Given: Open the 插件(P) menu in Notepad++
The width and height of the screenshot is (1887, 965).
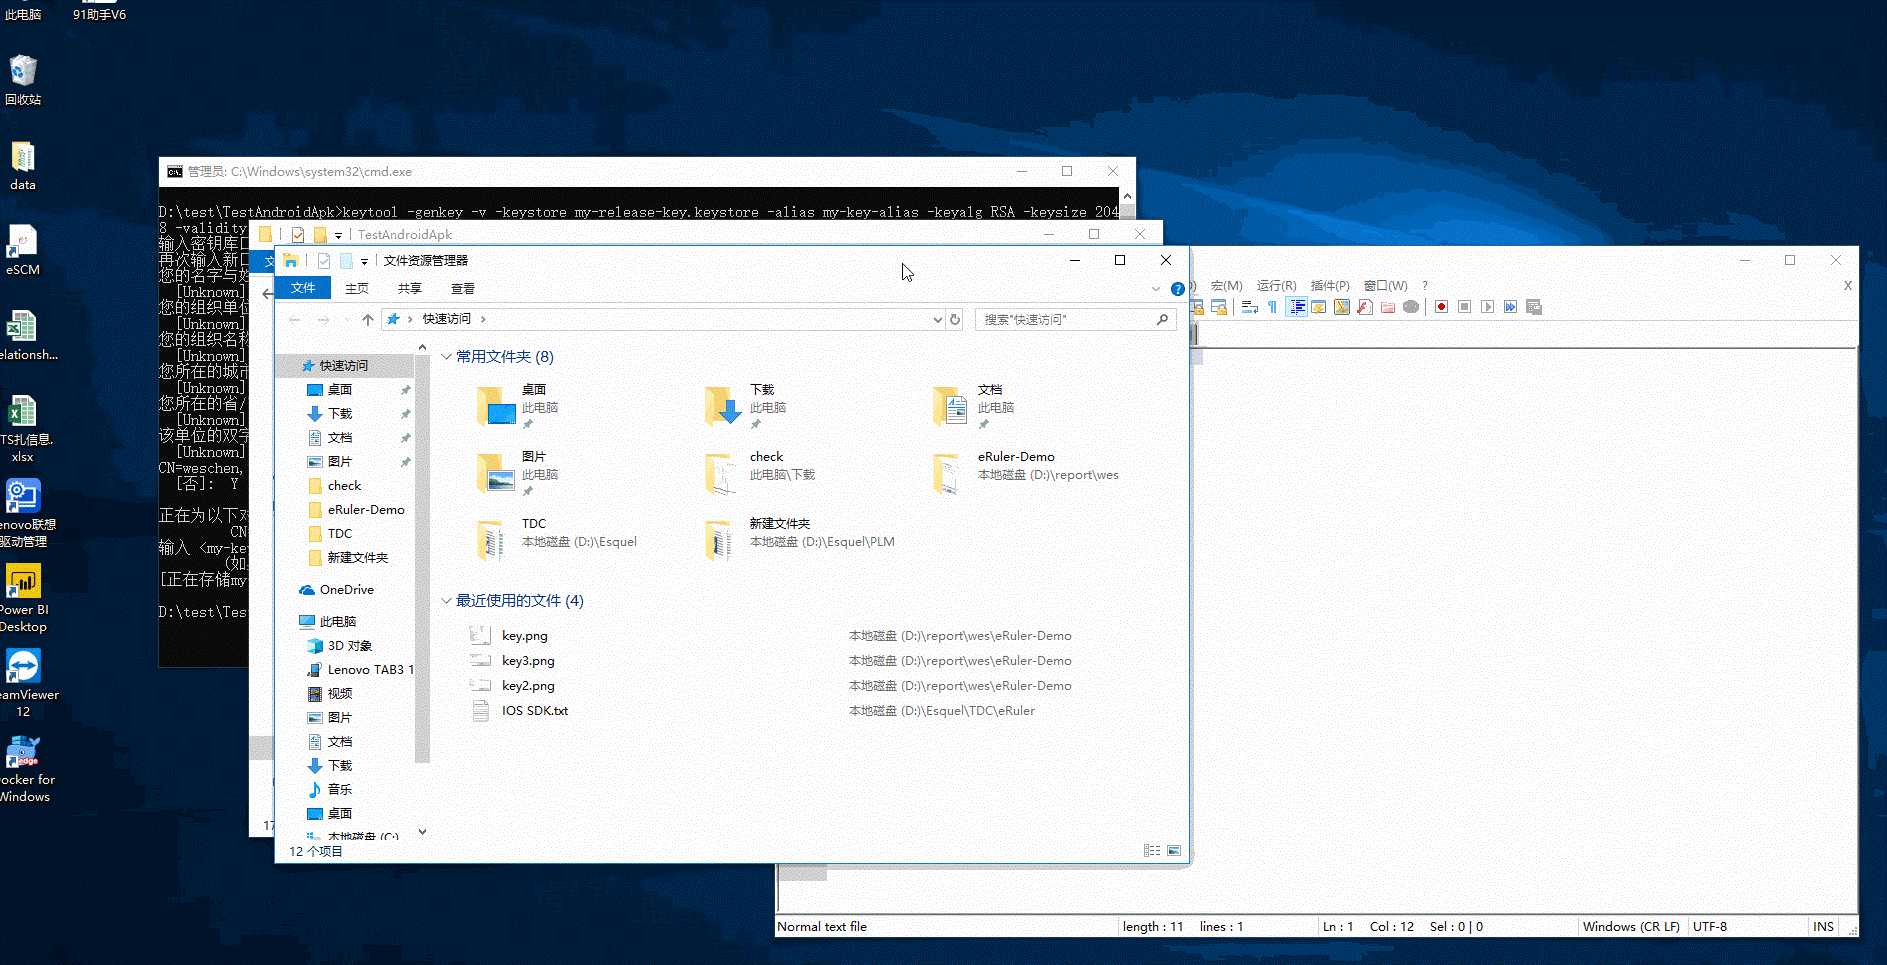Looking at the screenshot, I should point(1330,285).
